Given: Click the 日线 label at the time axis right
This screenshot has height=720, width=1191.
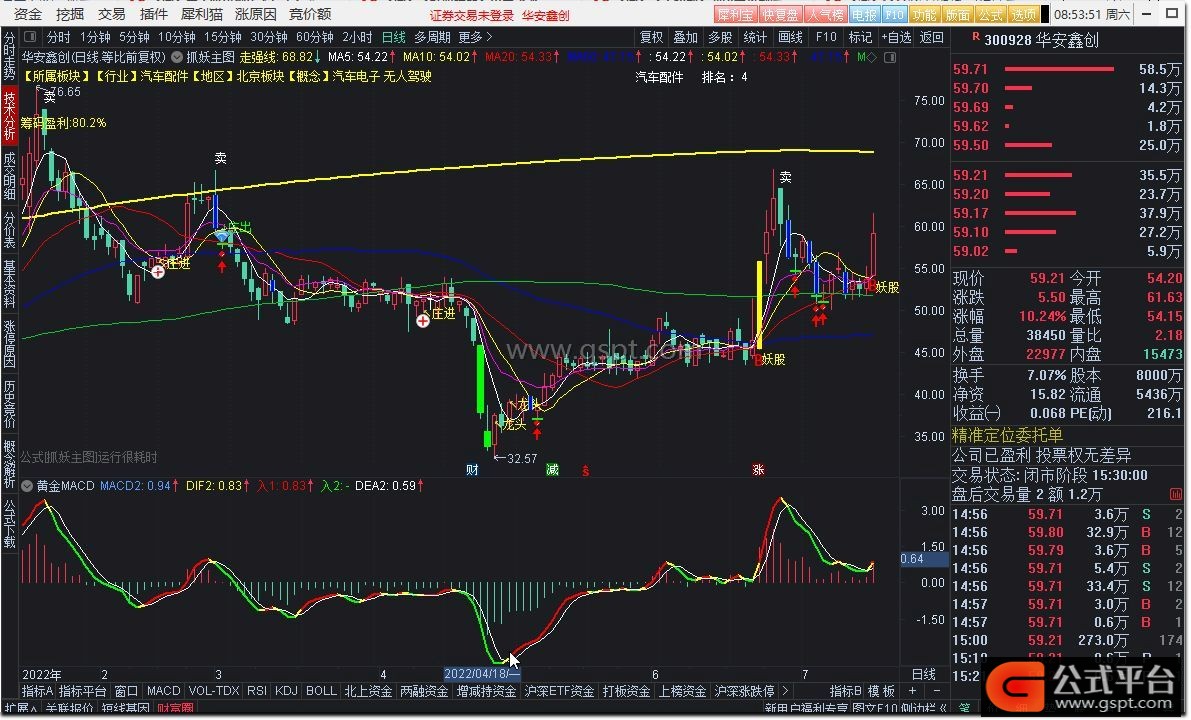Looking at the screenshot, I should tap(923, 674).
